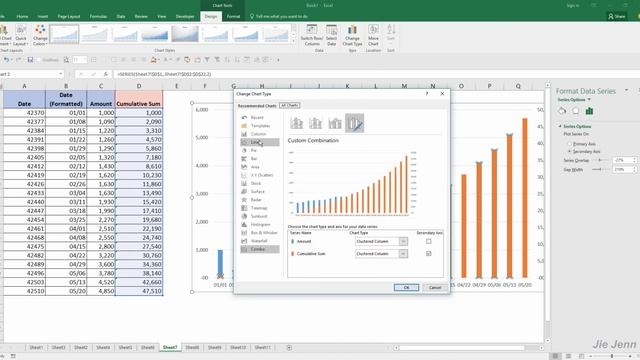Open the Page Layout ribbon tab
Viewport: 640px width, 360px height.
(x=69, y=16)
